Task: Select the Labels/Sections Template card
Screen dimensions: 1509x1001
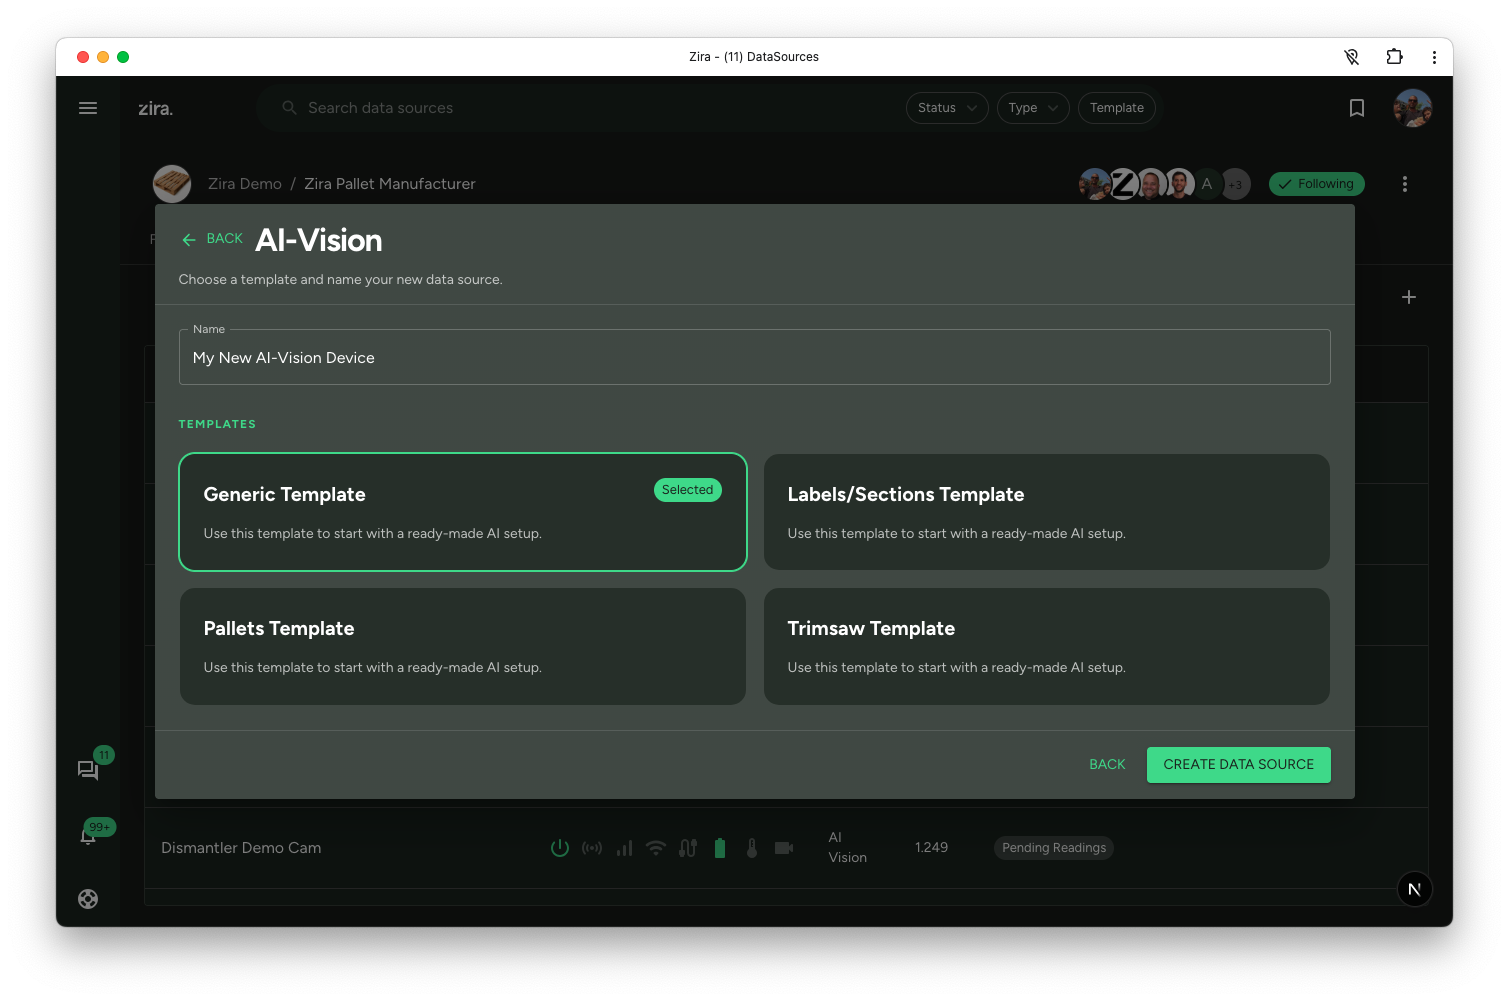Action: tap(1047, 512)
